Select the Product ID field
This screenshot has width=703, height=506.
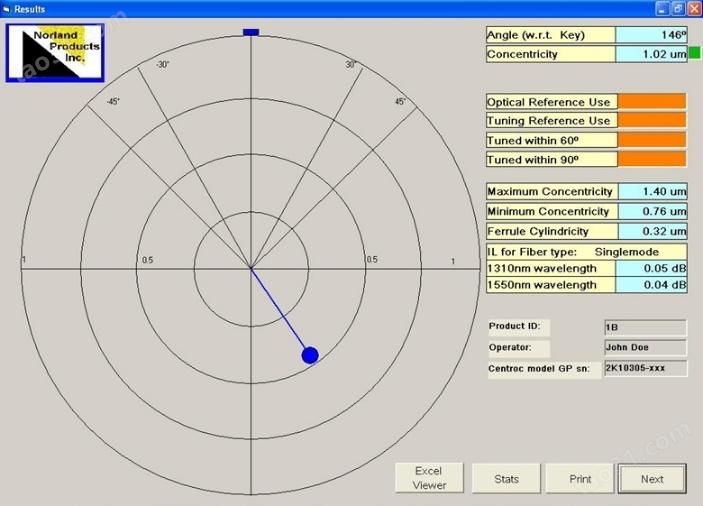click(x=645, y=328)
